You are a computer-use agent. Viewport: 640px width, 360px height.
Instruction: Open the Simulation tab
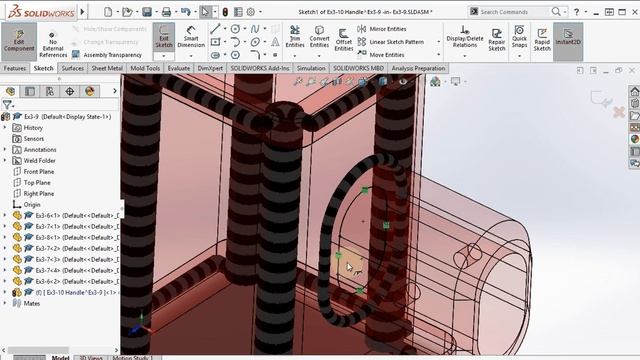click(311, 68)
